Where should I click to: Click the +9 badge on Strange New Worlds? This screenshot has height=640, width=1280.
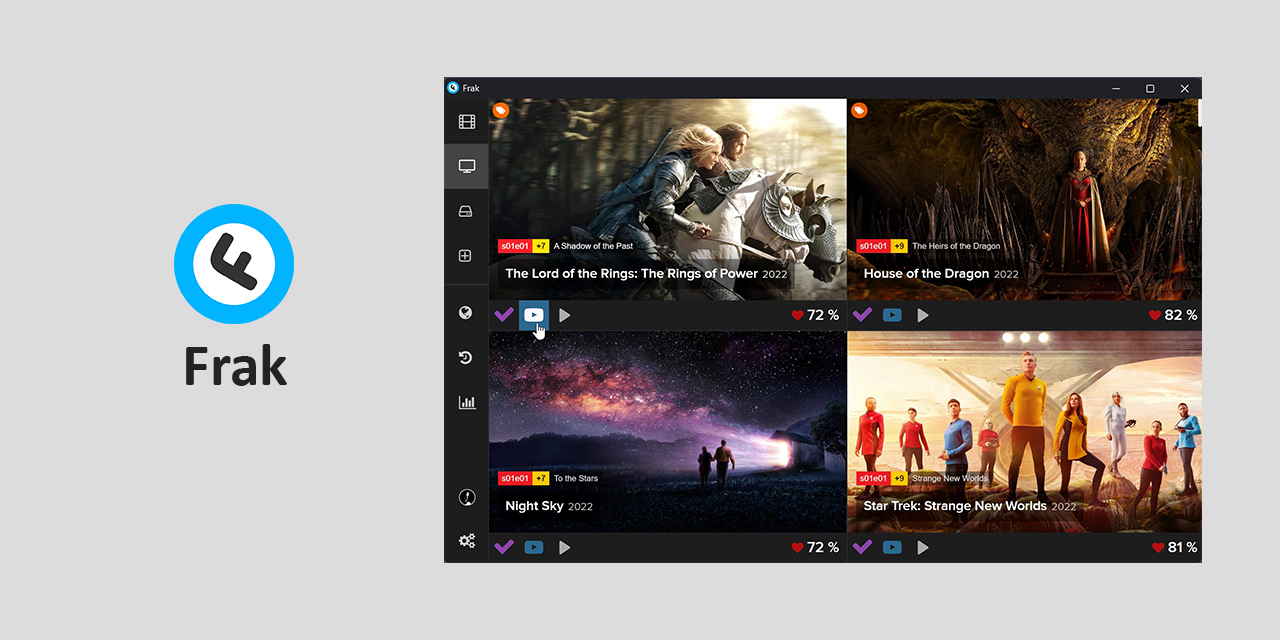[898, 478]
